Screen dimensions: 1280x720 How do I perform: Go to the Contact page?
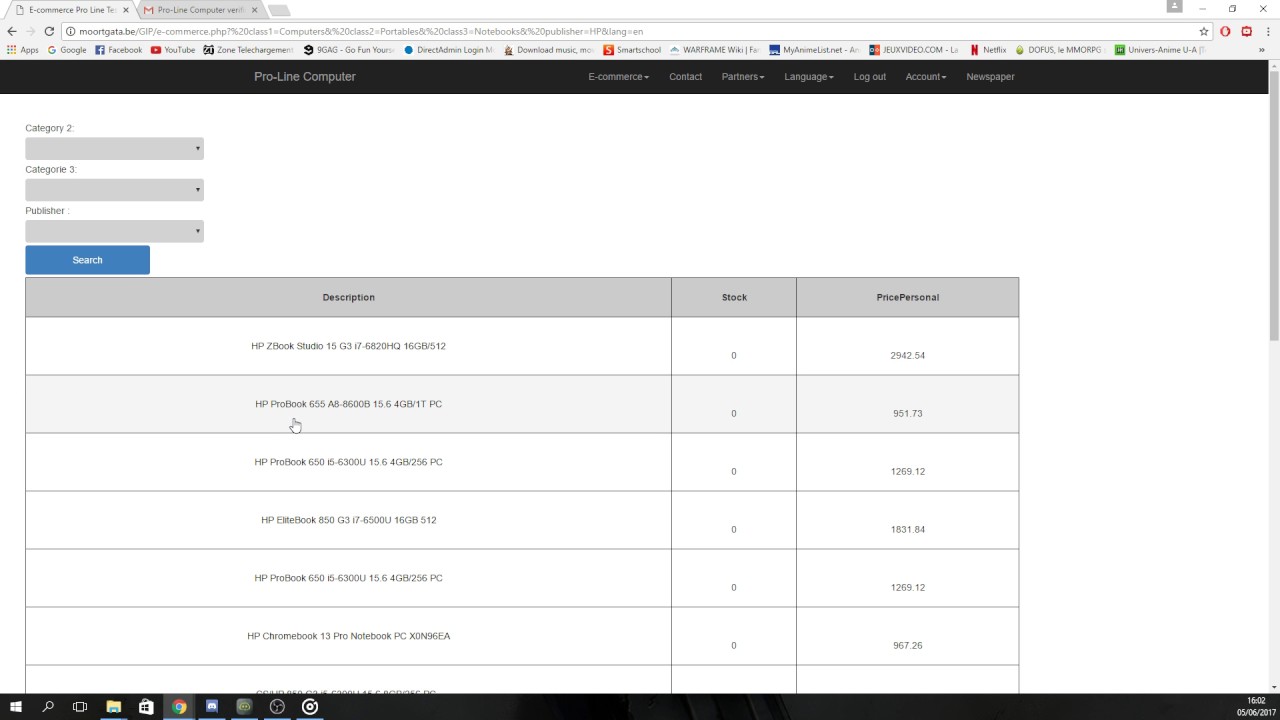(x=685, y=77)
